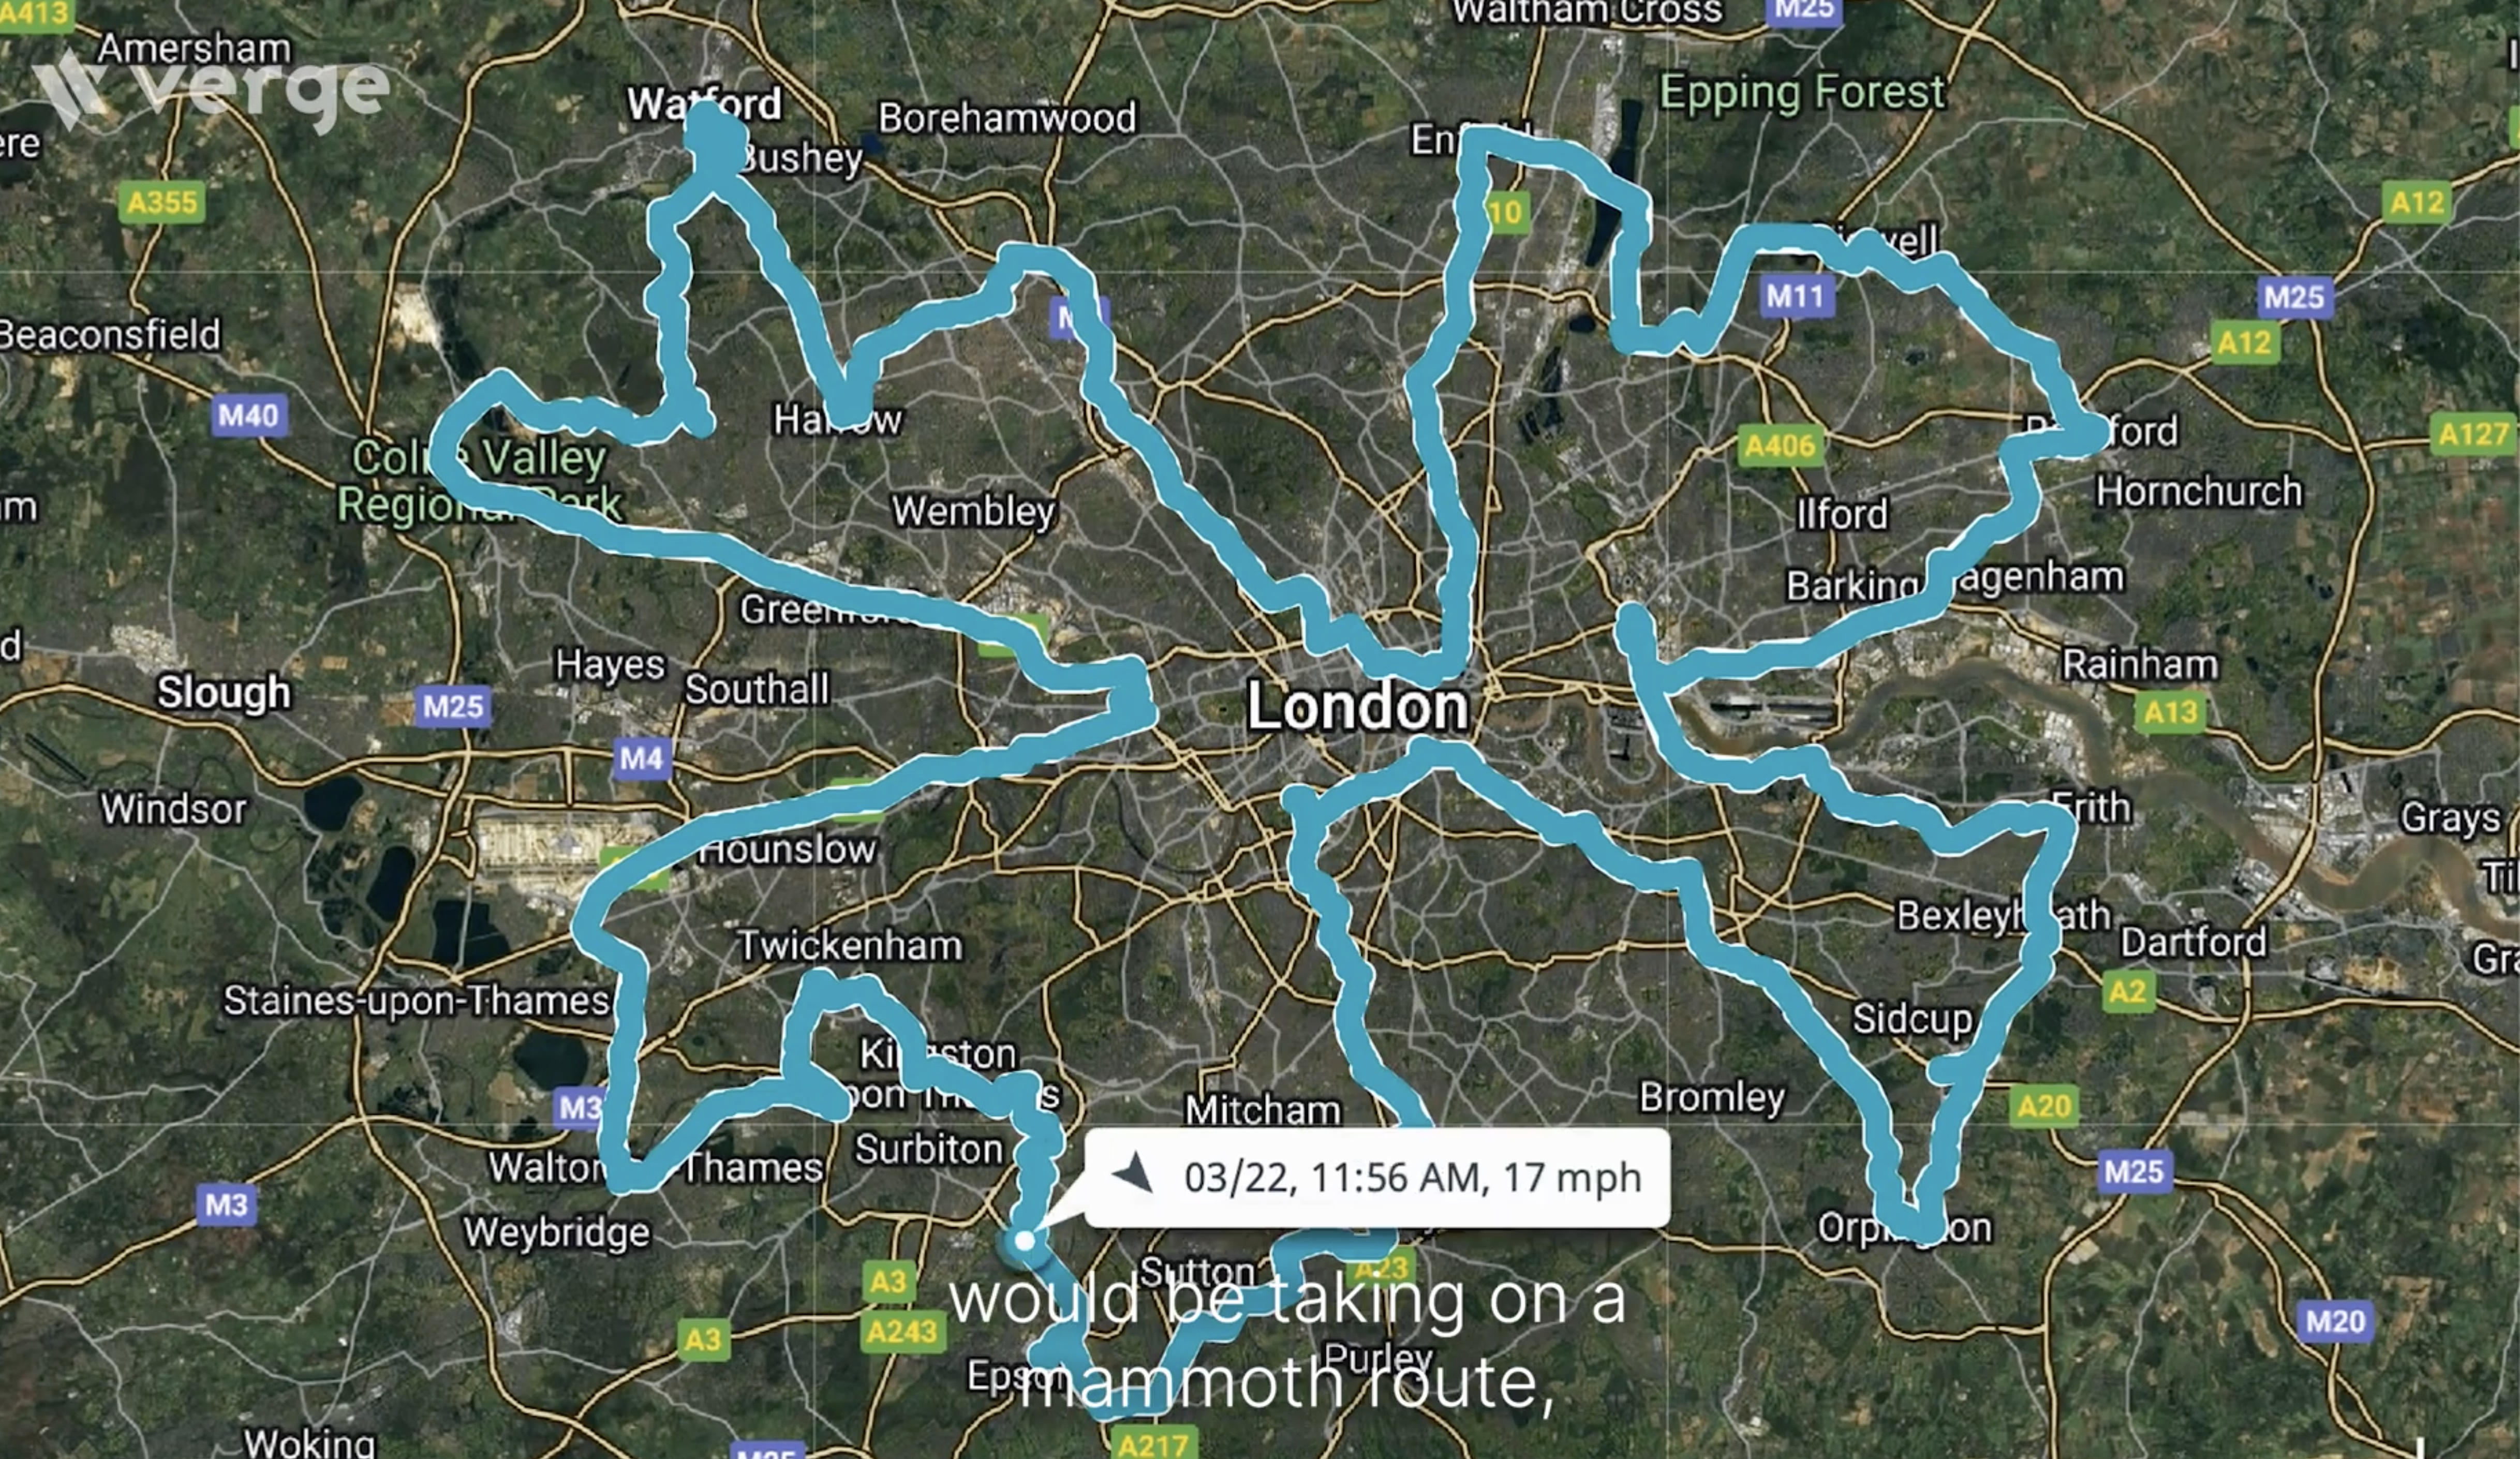Click the Bromley place label
Viewport: 2520px width, 1459px height.
pyautogui.click(x=1712, y=1097)
